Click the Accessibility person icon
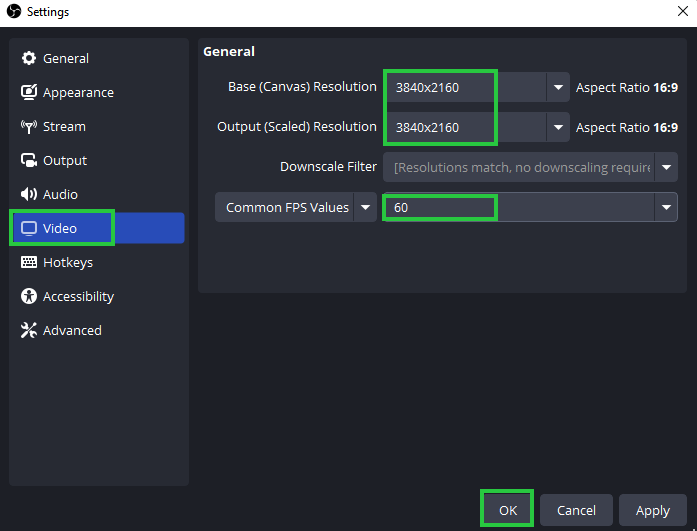The height and width of the screenshot is (531, 697). click(x=29, y=297)
